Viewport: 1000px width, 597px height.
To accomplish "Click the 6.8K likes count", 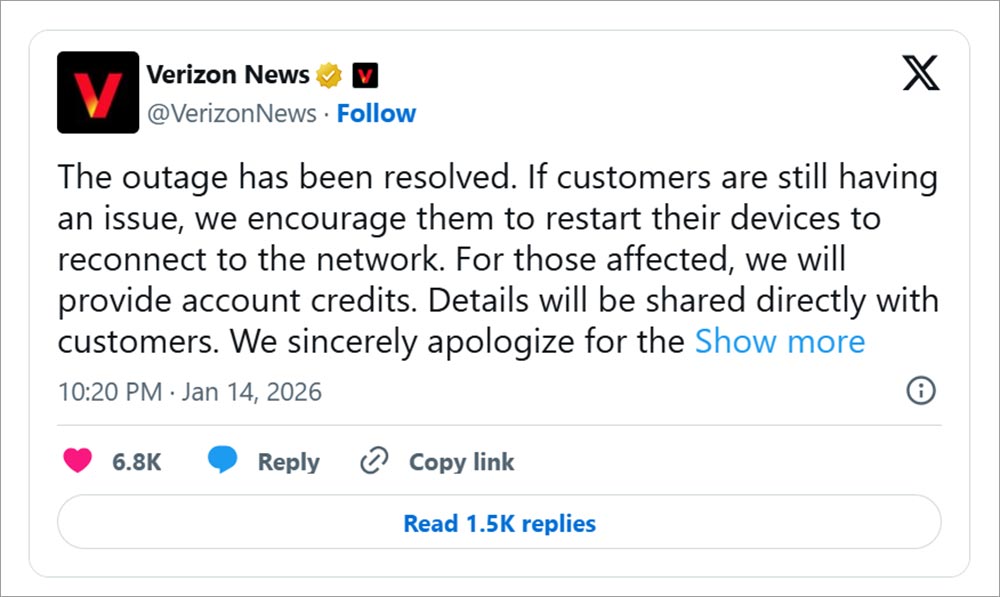I will point(138,462).
